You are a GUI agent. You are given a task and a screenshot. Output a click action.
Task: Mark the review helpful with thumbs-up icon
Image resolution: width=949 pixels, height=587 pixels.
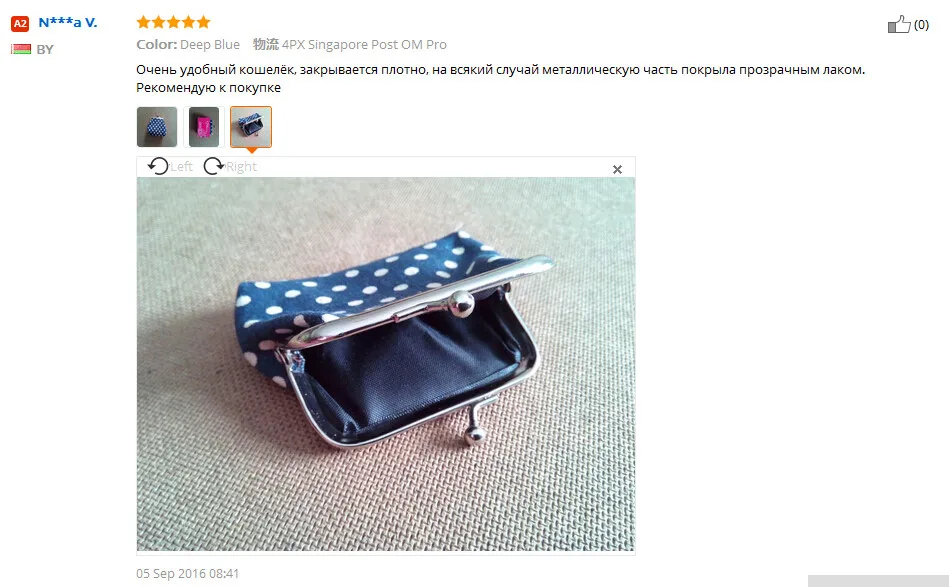[x=899, y=24]
